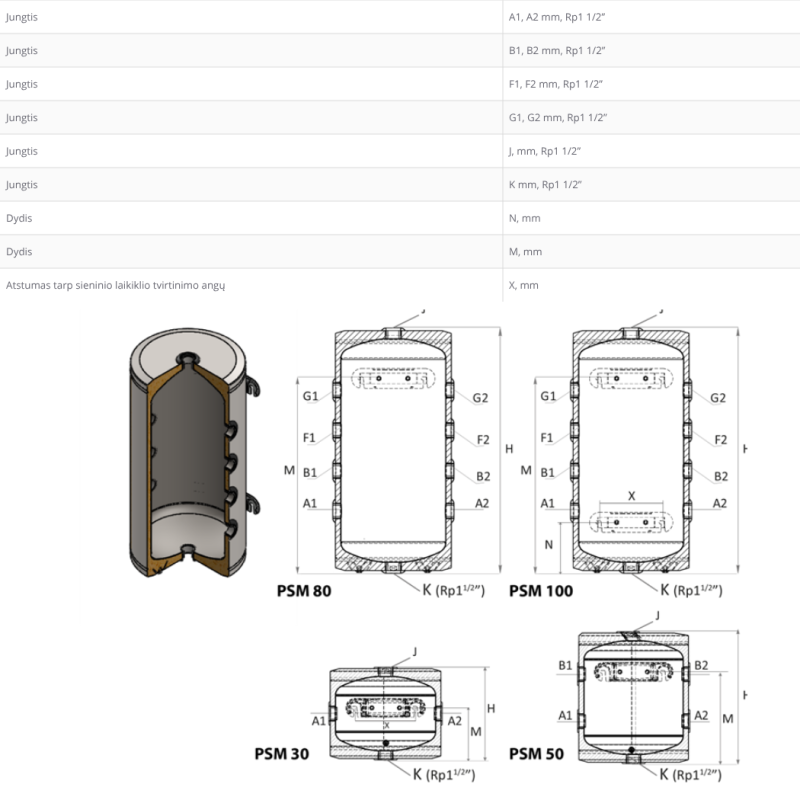Click "Jungtis" in the A1, A2 row
Image resolution: width=800 pixels, height=800 pixels.
[21, 17]
